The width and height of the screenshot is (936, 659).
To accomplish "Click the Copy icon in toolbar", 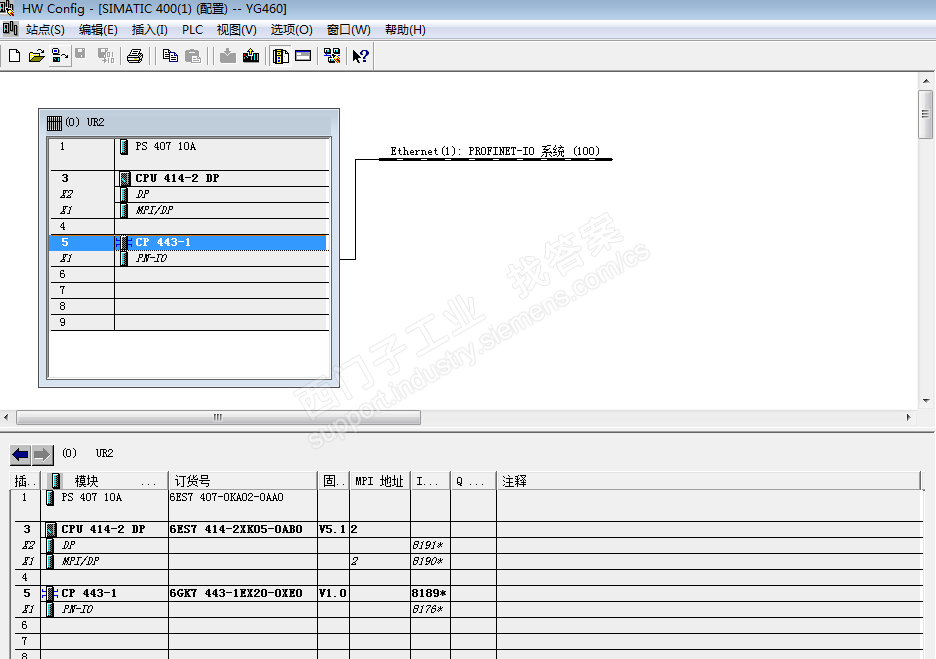I will (x=170, y=56).
